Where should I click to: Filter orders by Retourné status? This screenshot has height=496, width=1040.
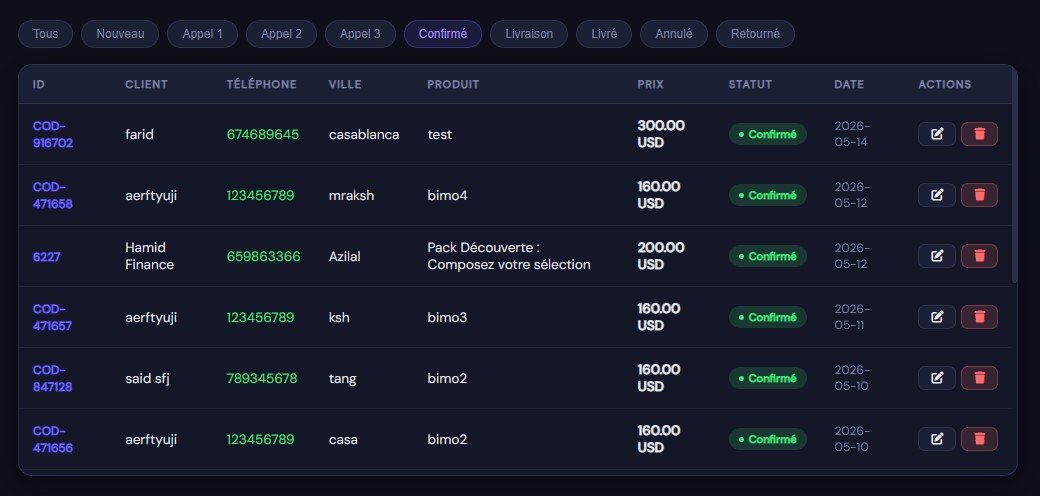tap(755, 34)
